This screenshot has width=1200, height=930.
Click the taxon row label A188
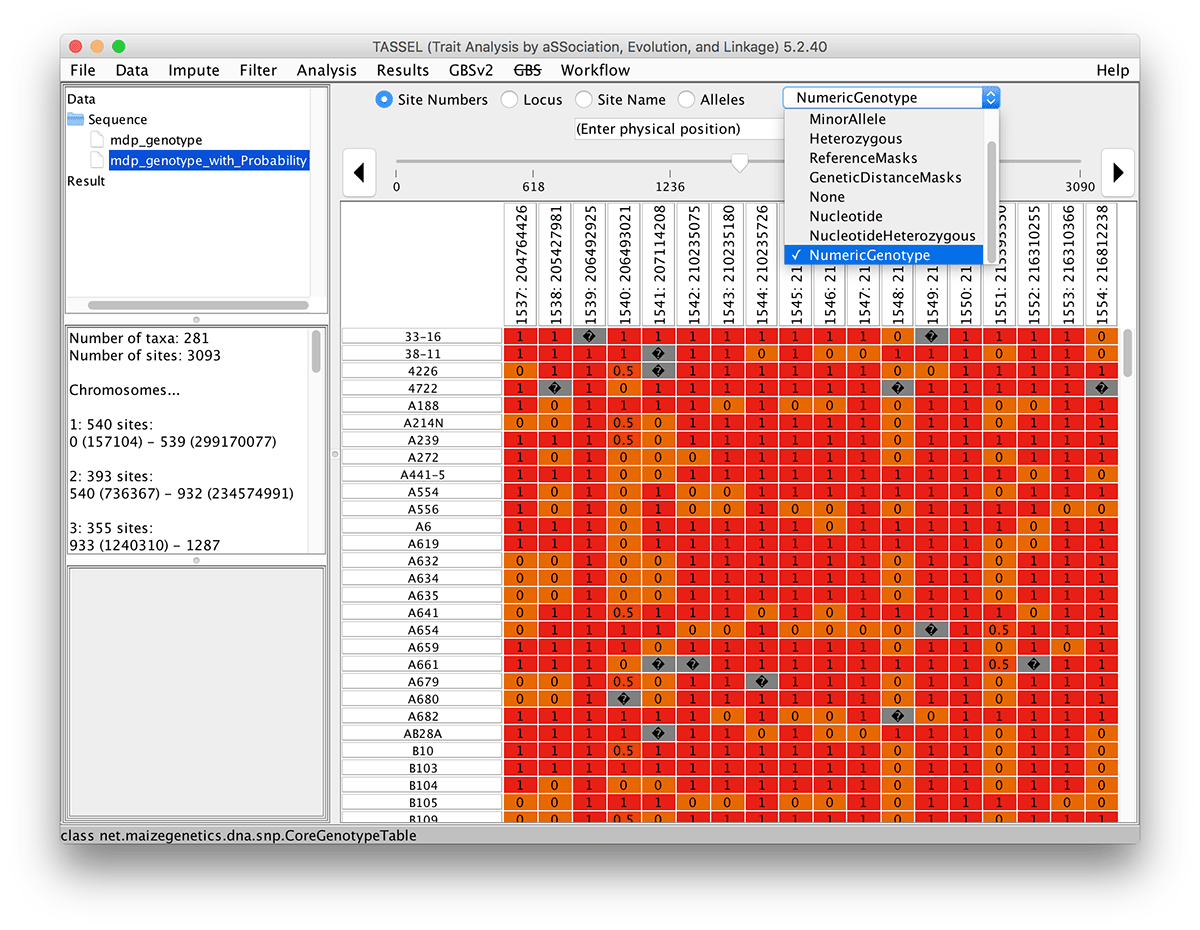[420, 405]
